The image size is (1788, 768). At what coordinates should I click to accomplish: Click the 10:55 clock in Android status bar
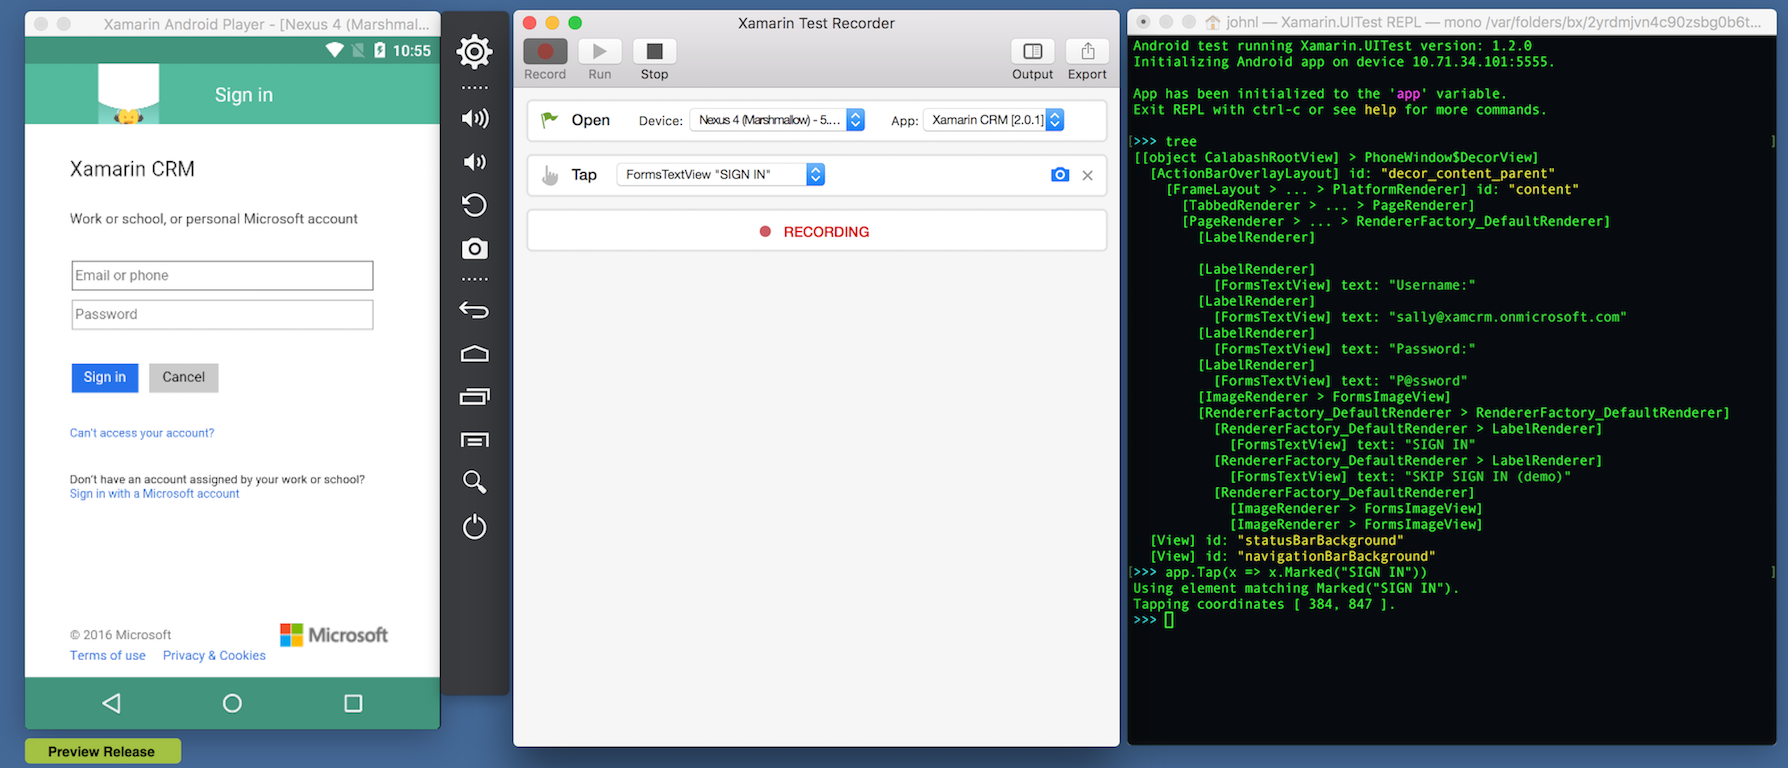pos(412,50)
